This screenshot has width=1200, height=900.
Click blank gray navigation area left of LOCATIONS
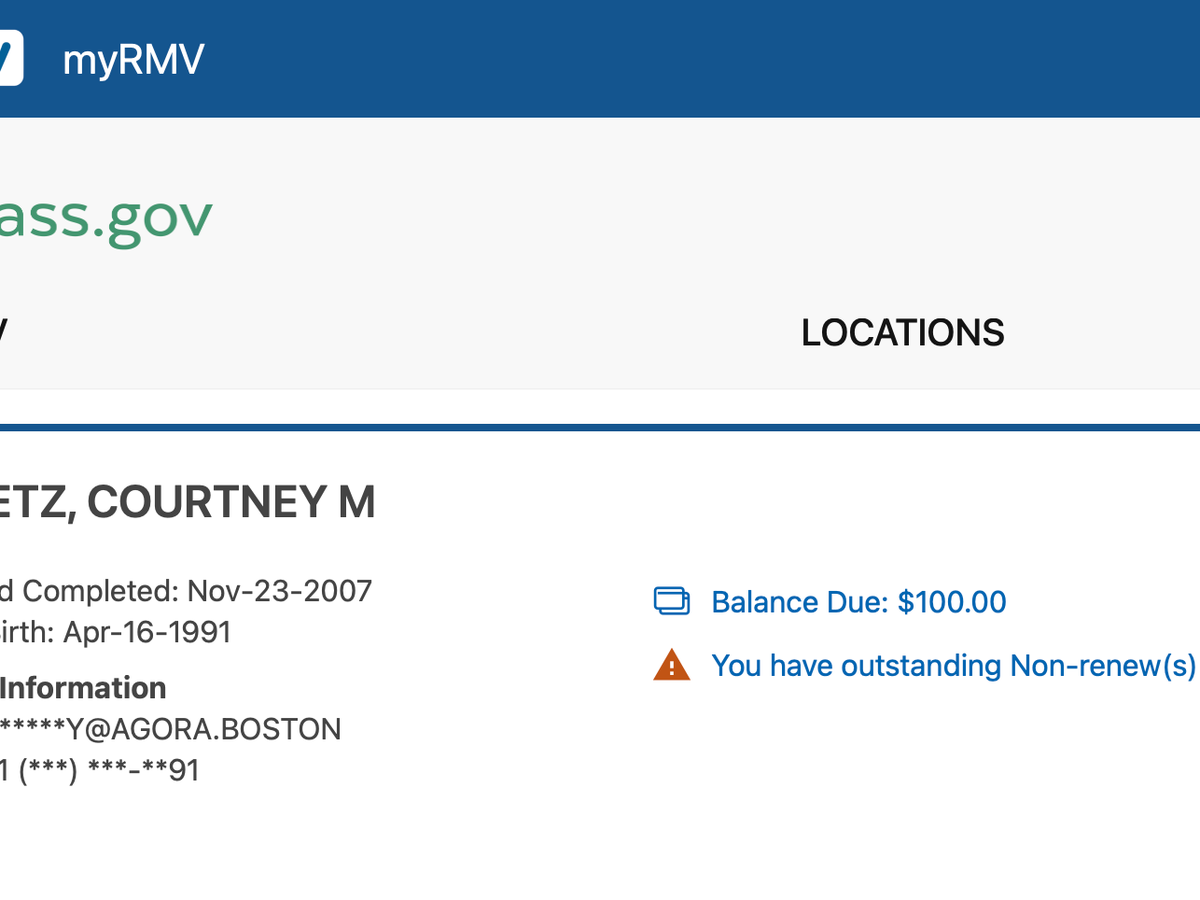pos(400,333)
